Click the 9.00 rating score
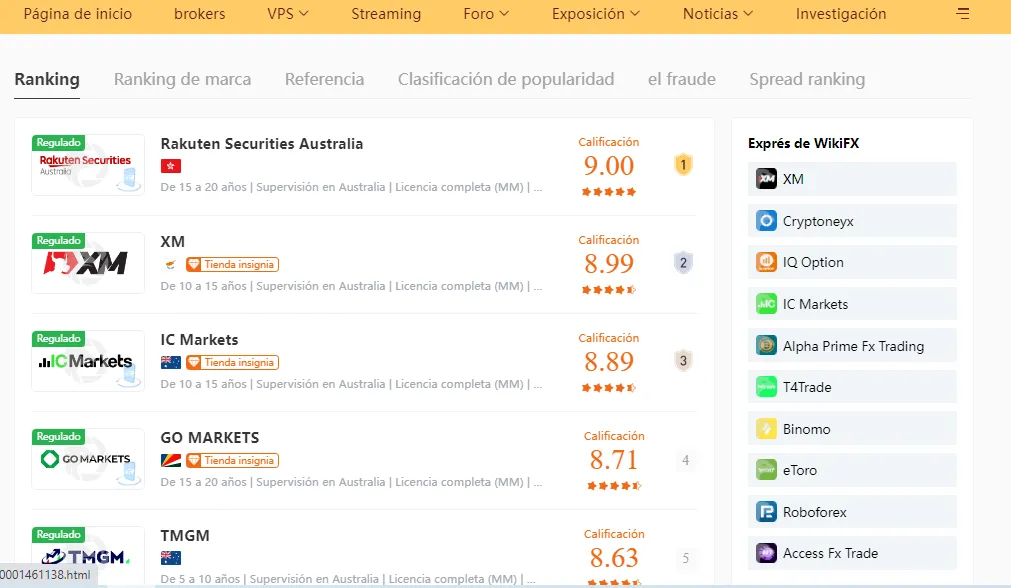This screenshot has width=1011, height=588. (609, 166)
